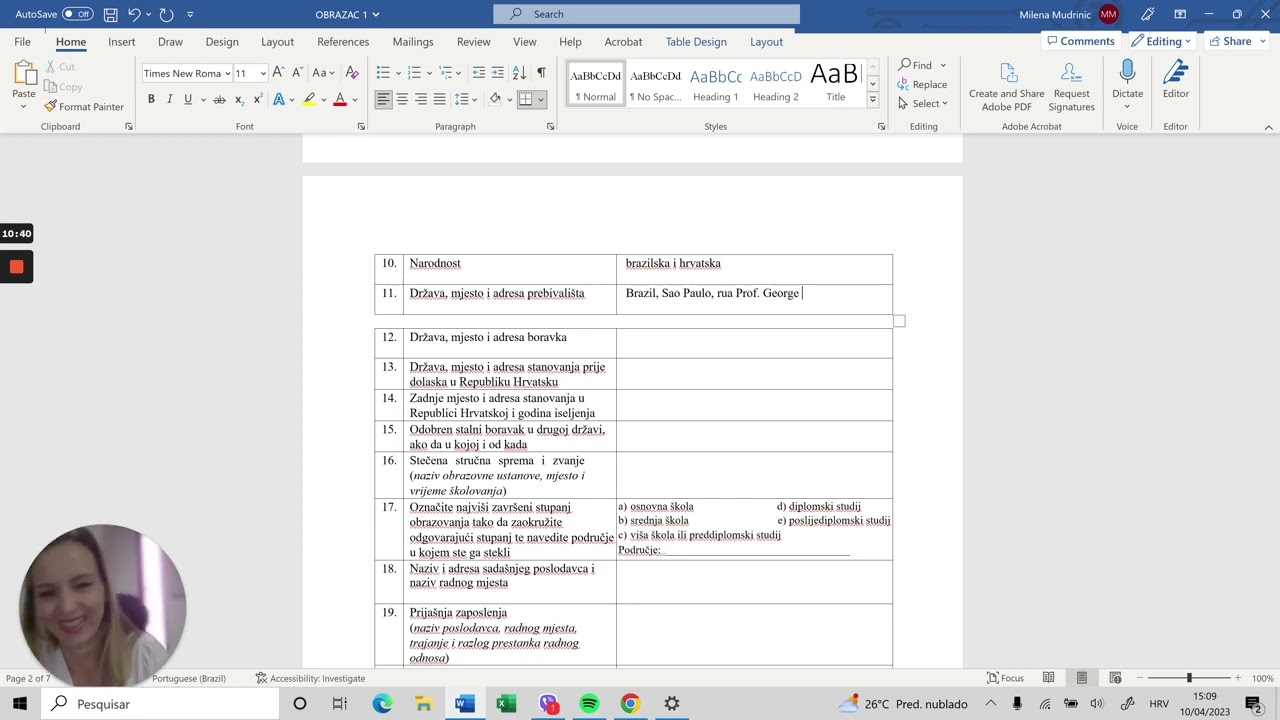This screenshot has height=720, width=1280.
Task: Start a bulleted list
Action: tap(382, 73)
